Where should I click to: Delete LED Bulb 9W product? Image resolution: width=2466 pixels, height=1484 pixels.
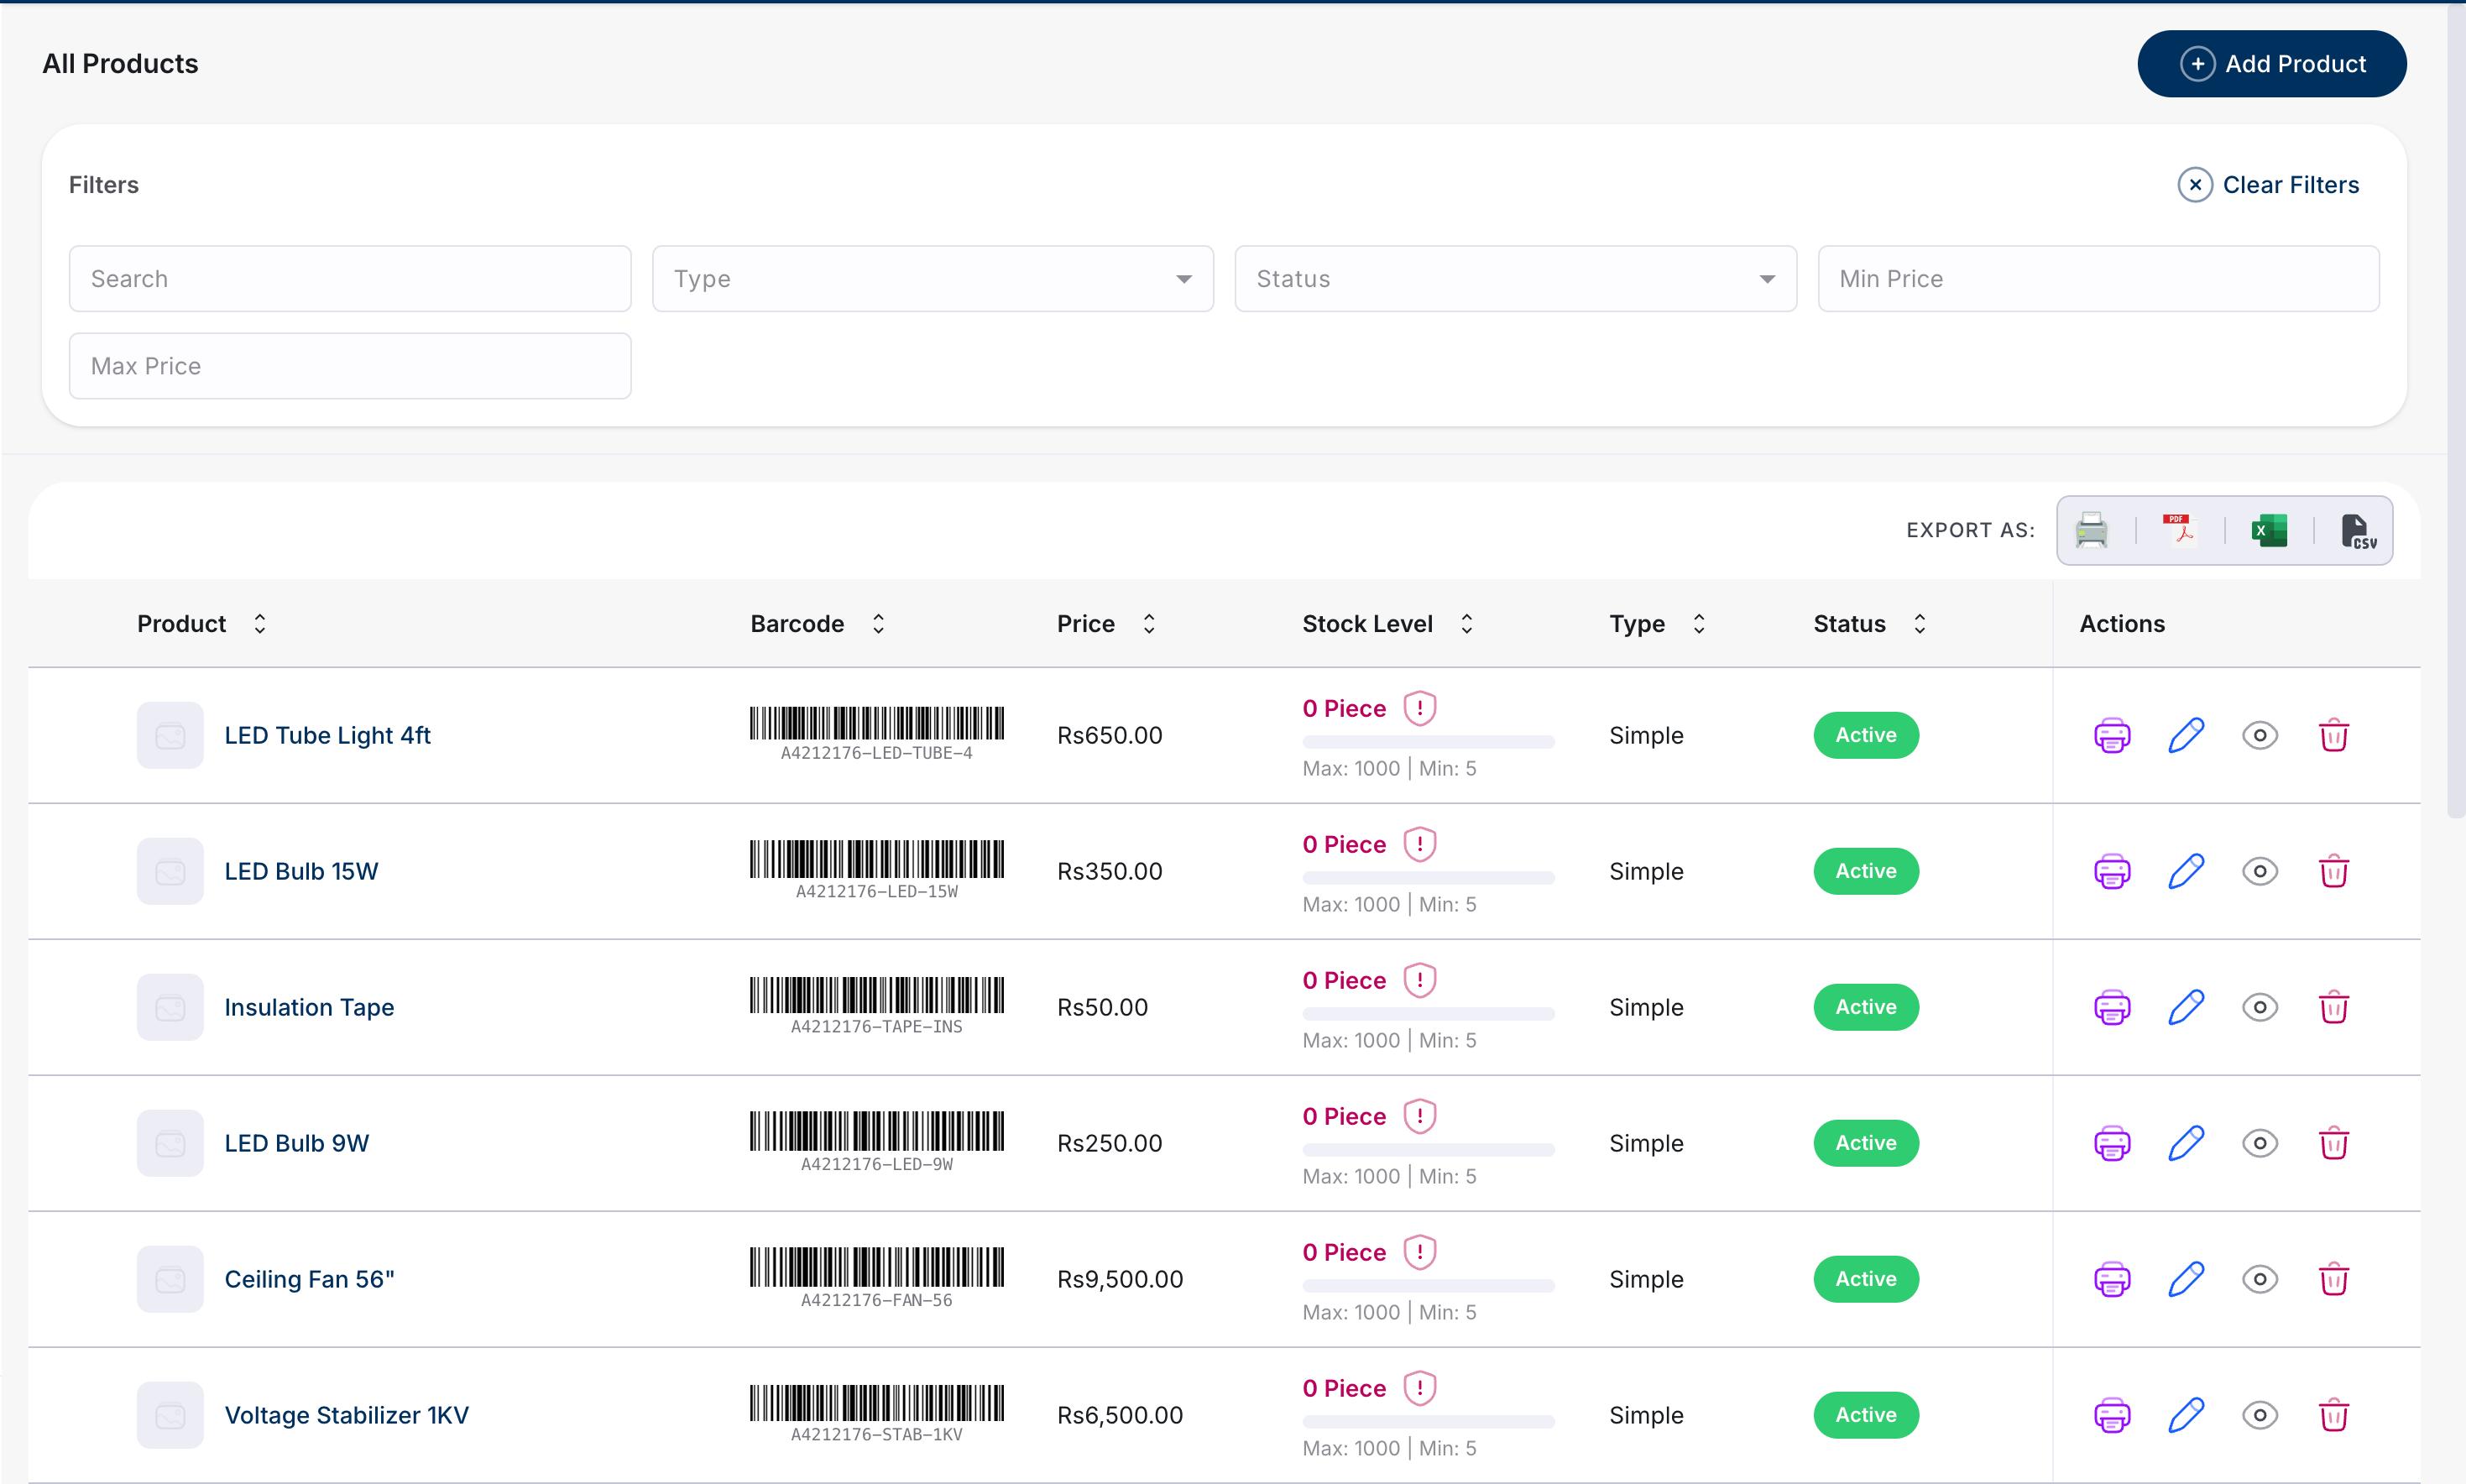coord(2333,1144)
